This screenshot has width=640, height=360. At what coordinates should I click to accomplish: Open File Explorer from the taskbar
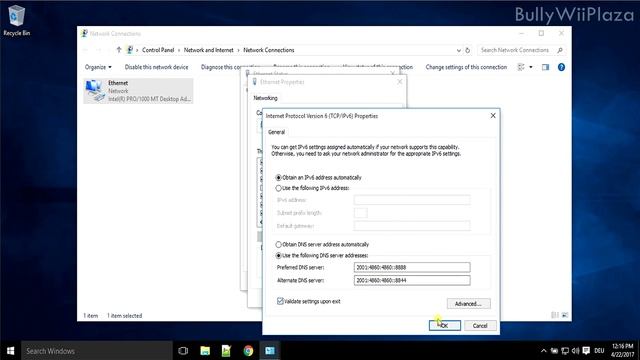(205, 351)
